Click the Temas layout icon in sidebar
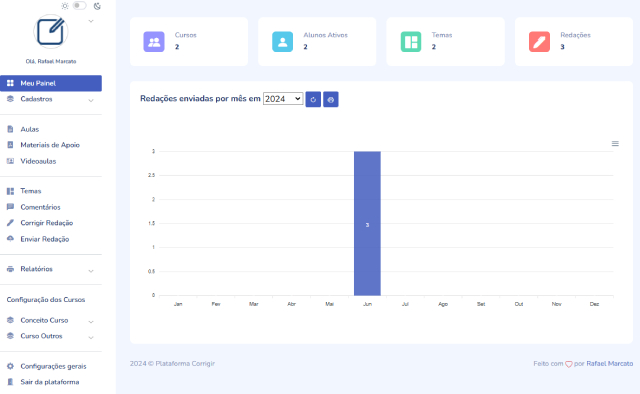640x394 pixels. click(x=10, y=191)
